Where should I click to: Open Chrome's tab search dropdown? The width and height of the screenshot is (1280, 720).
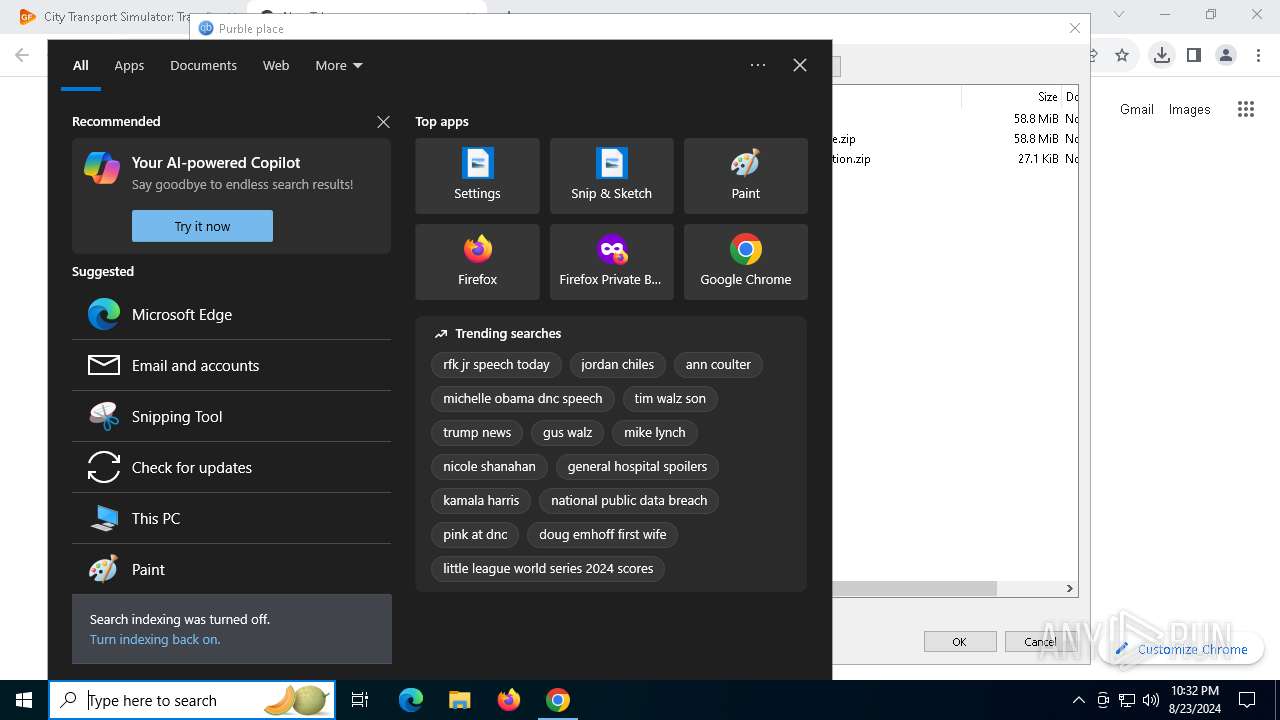(1119, 14)
